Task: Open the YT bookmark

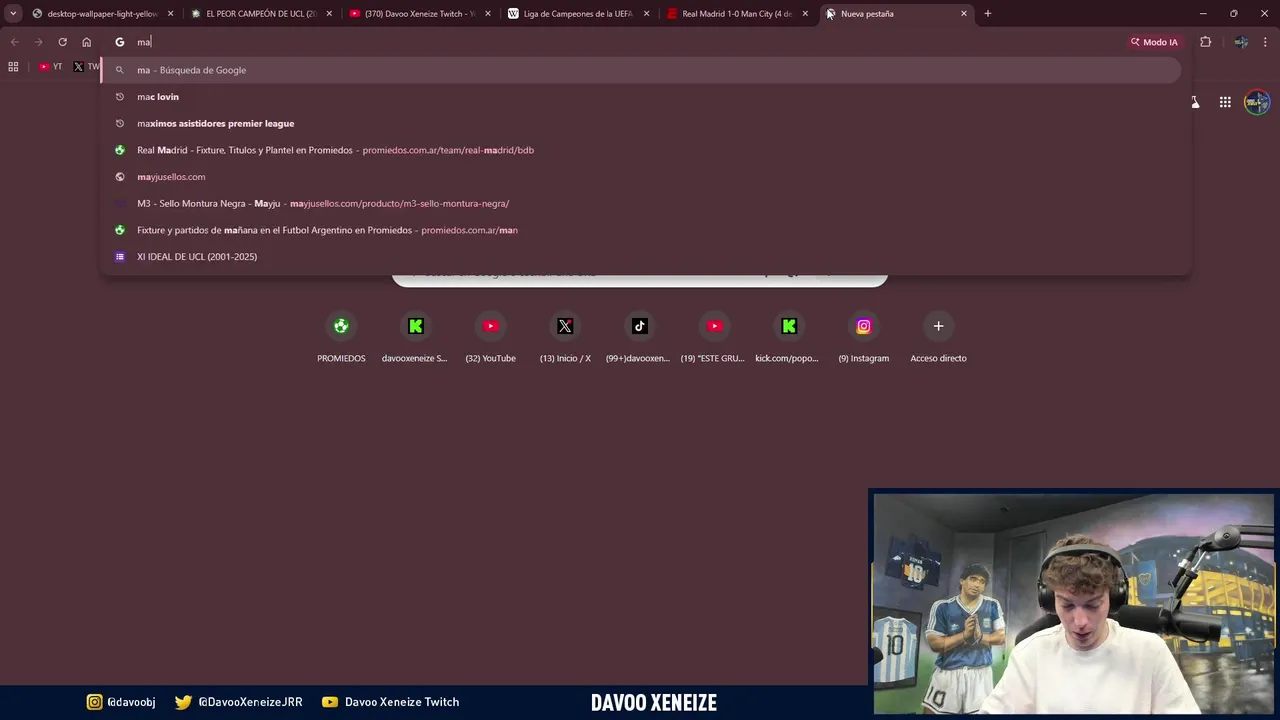Action: point(51,67)
